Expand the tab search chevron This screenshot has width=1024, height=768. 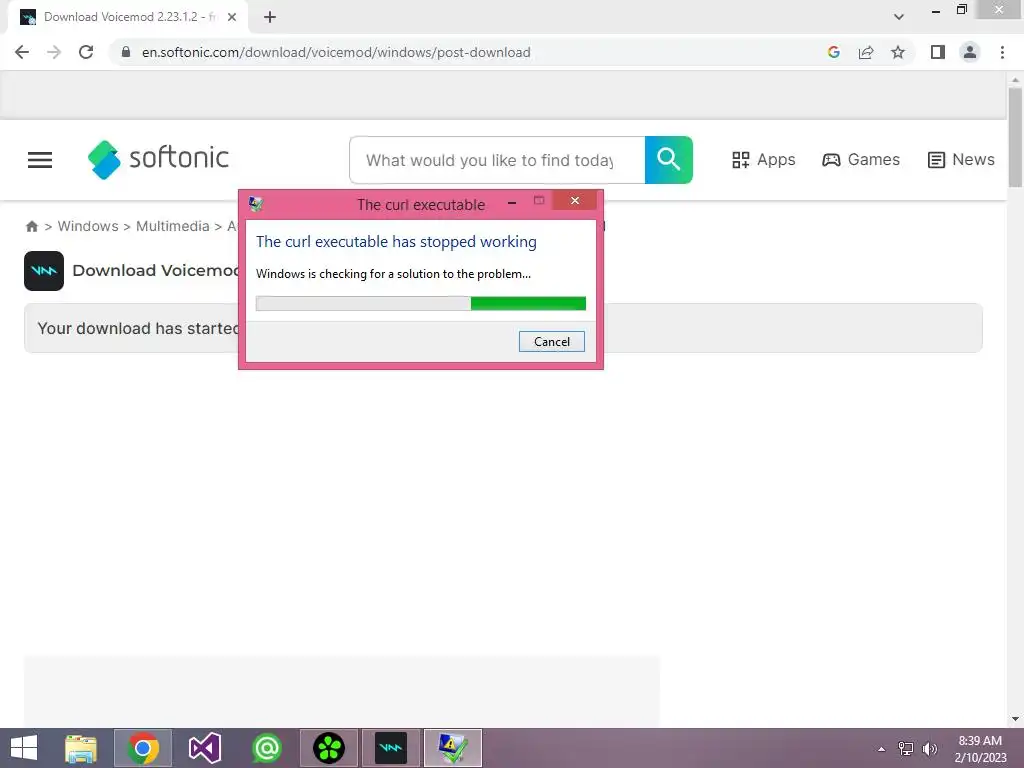[x=899, y=17]
